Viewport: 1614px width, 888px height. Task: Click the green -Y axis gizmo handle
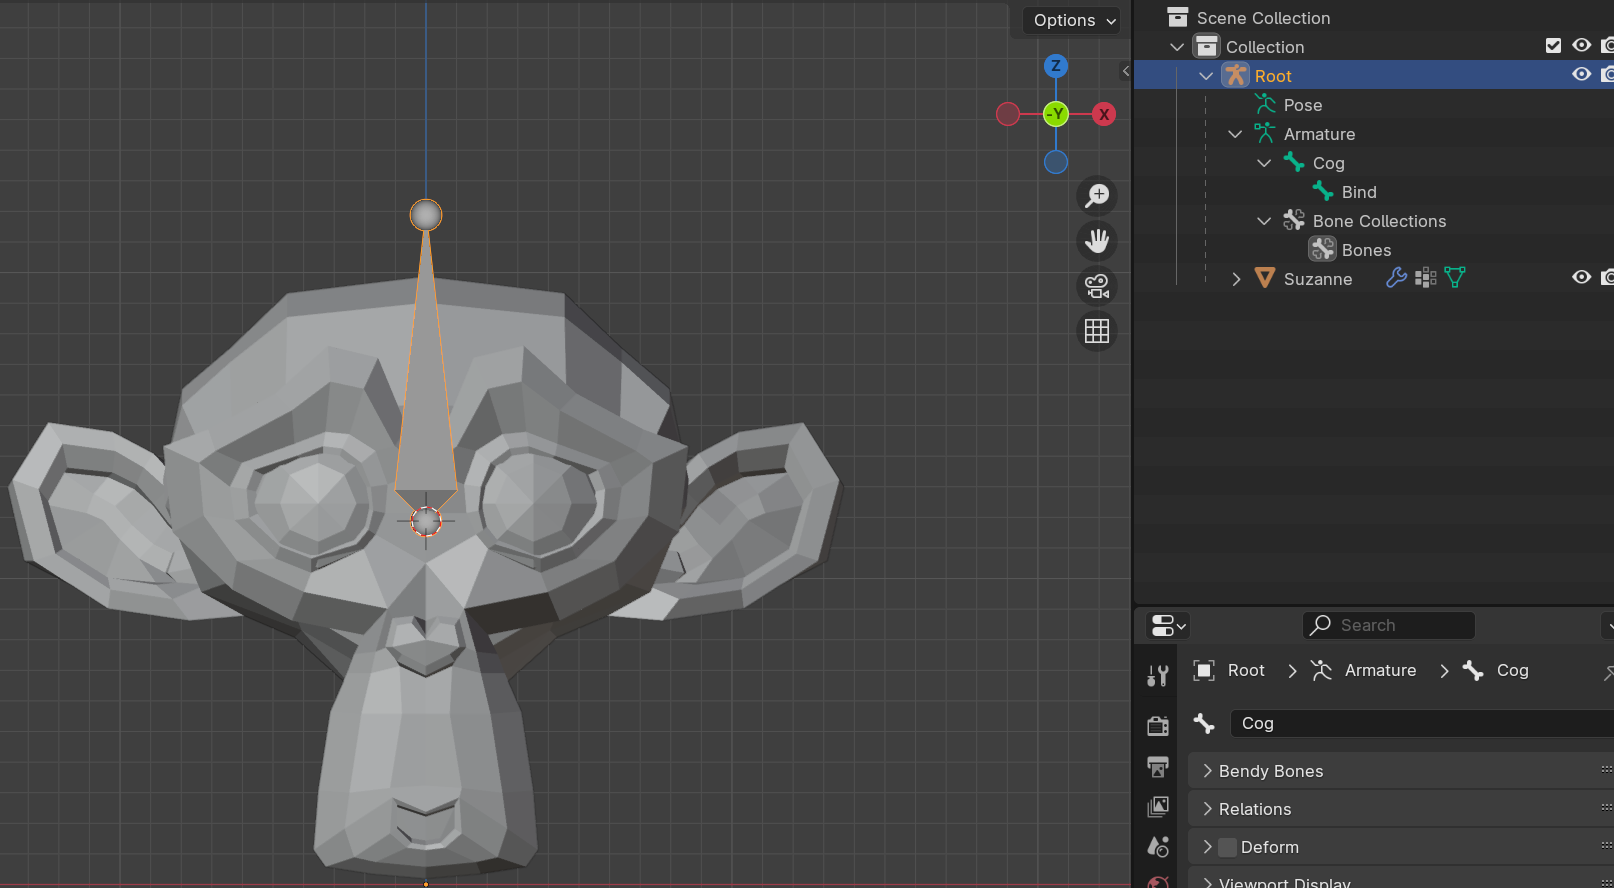1056,114
